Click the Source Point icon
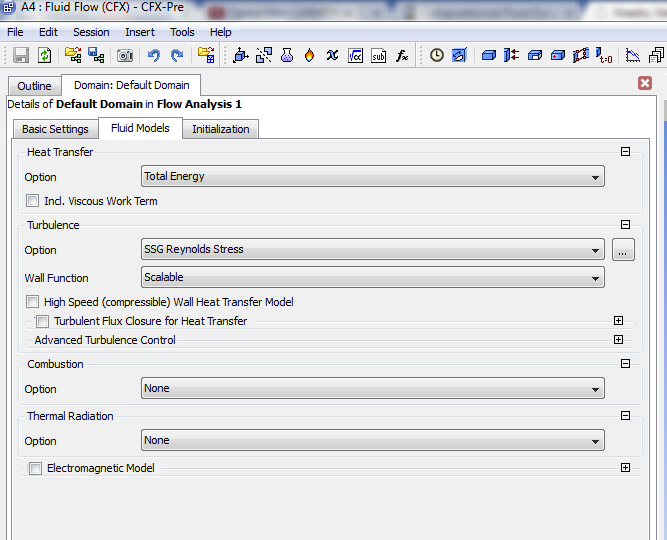Viewport: 667px width, 540px height. [x=558, y=55]
